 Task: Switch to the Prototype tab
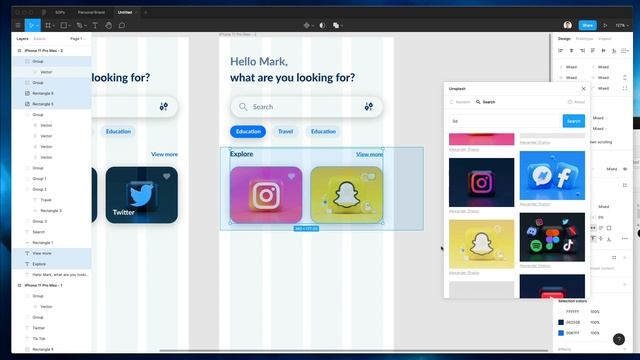coord(584,39)
